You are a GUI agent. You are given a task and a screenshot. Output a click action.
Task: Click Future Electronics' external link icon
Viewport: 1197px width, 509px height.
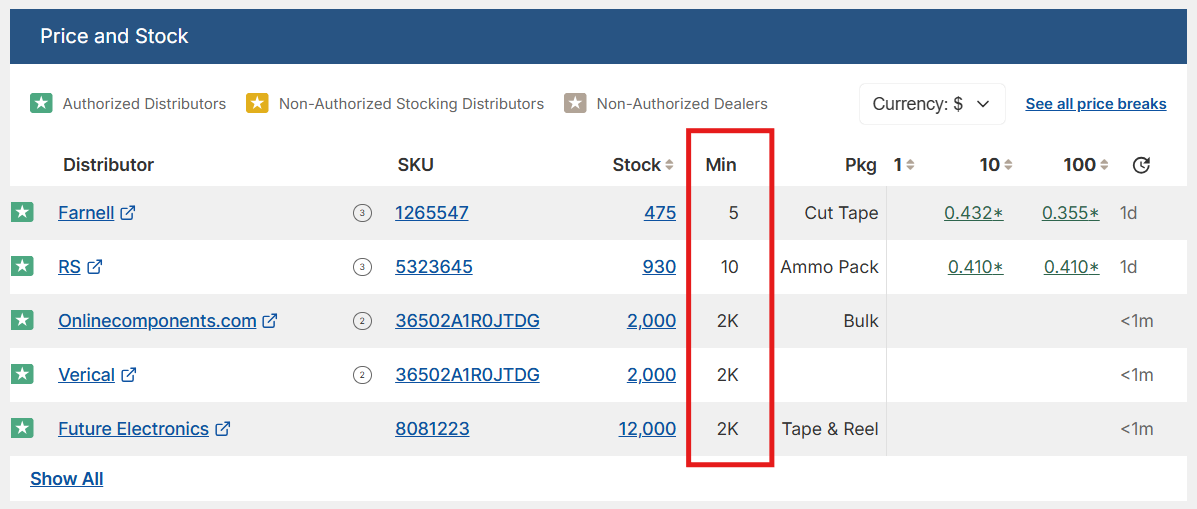(x=223, y=429)
